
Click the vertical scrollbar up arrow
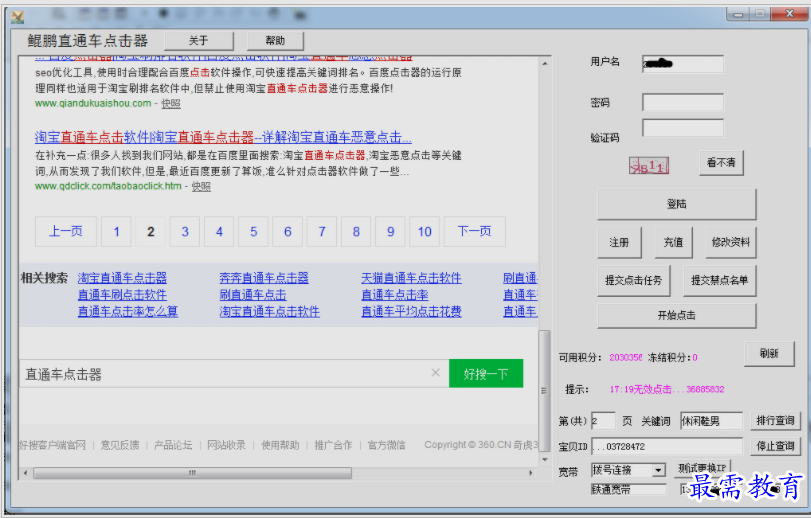[x=545, y=64]
